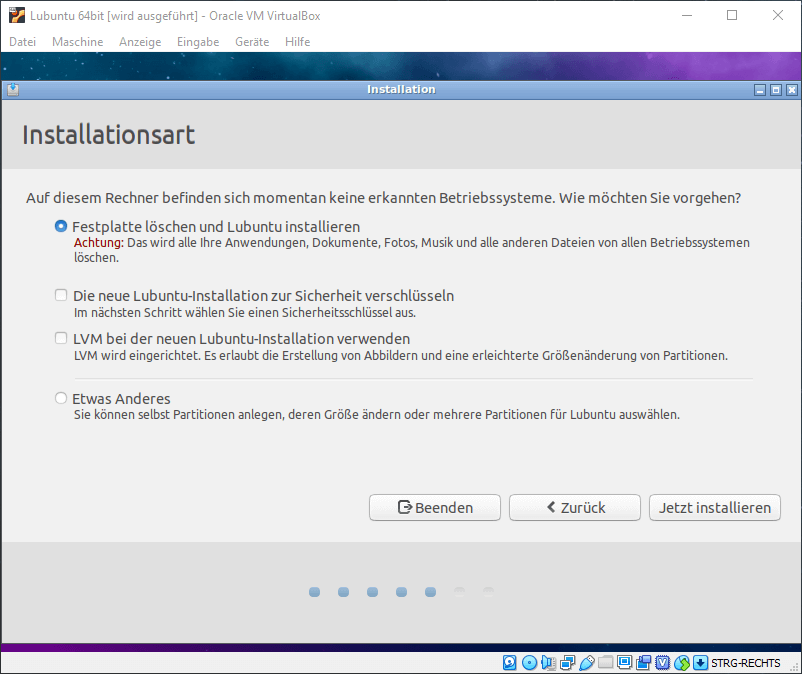This screenshot has width=802, height=674.
Task: Click the STRG-RECHTS host key label
Action: coord(745,663)
